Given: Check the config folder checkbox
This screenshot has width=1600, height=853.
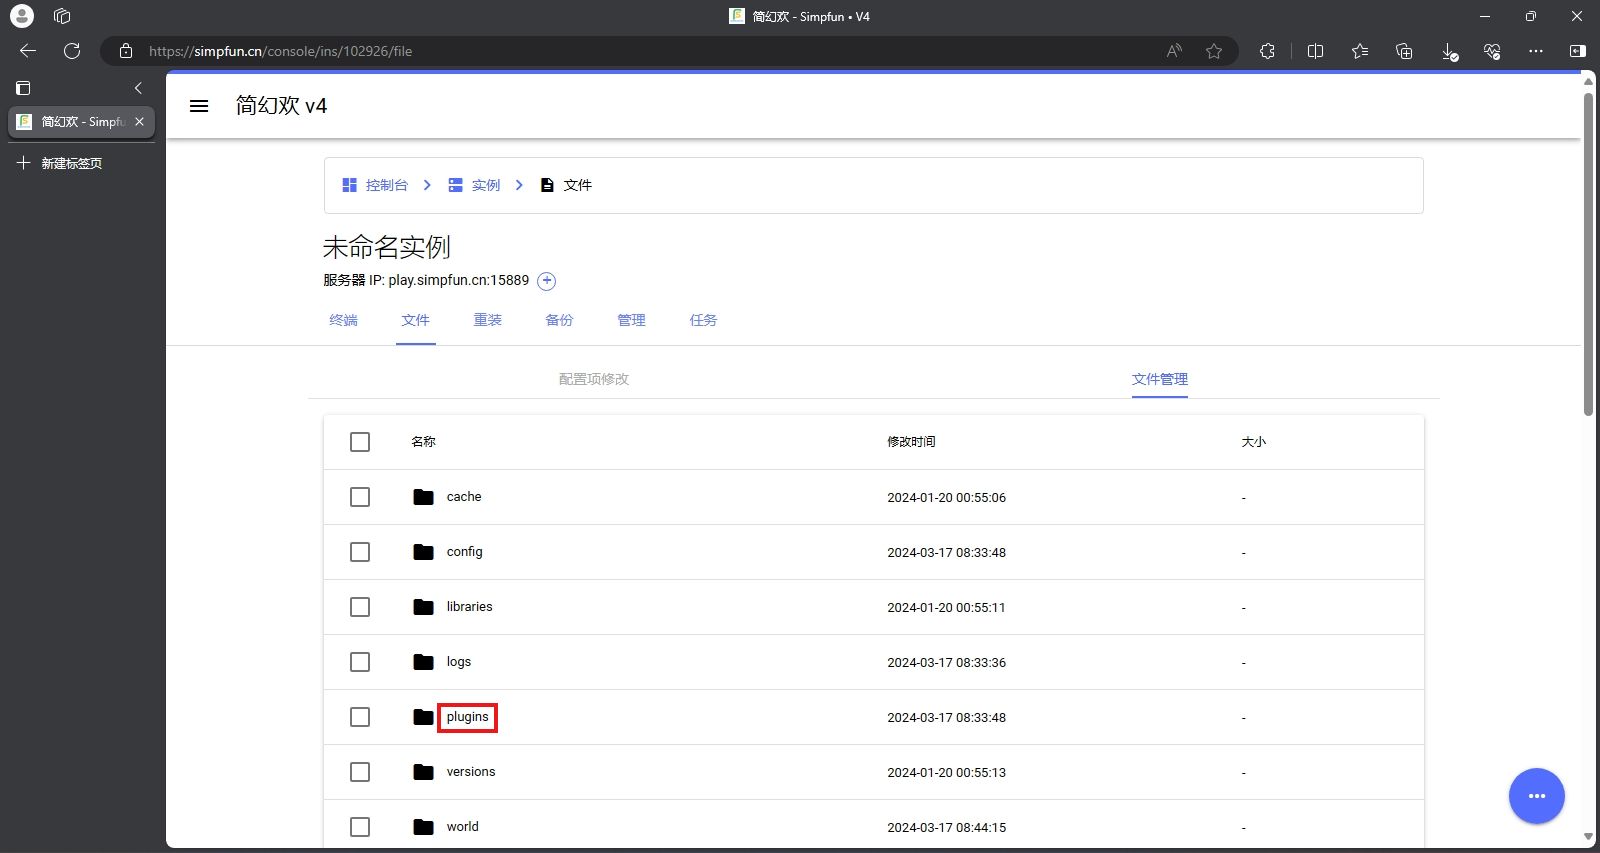Looking at the screenshot, I should pos(360,552).
